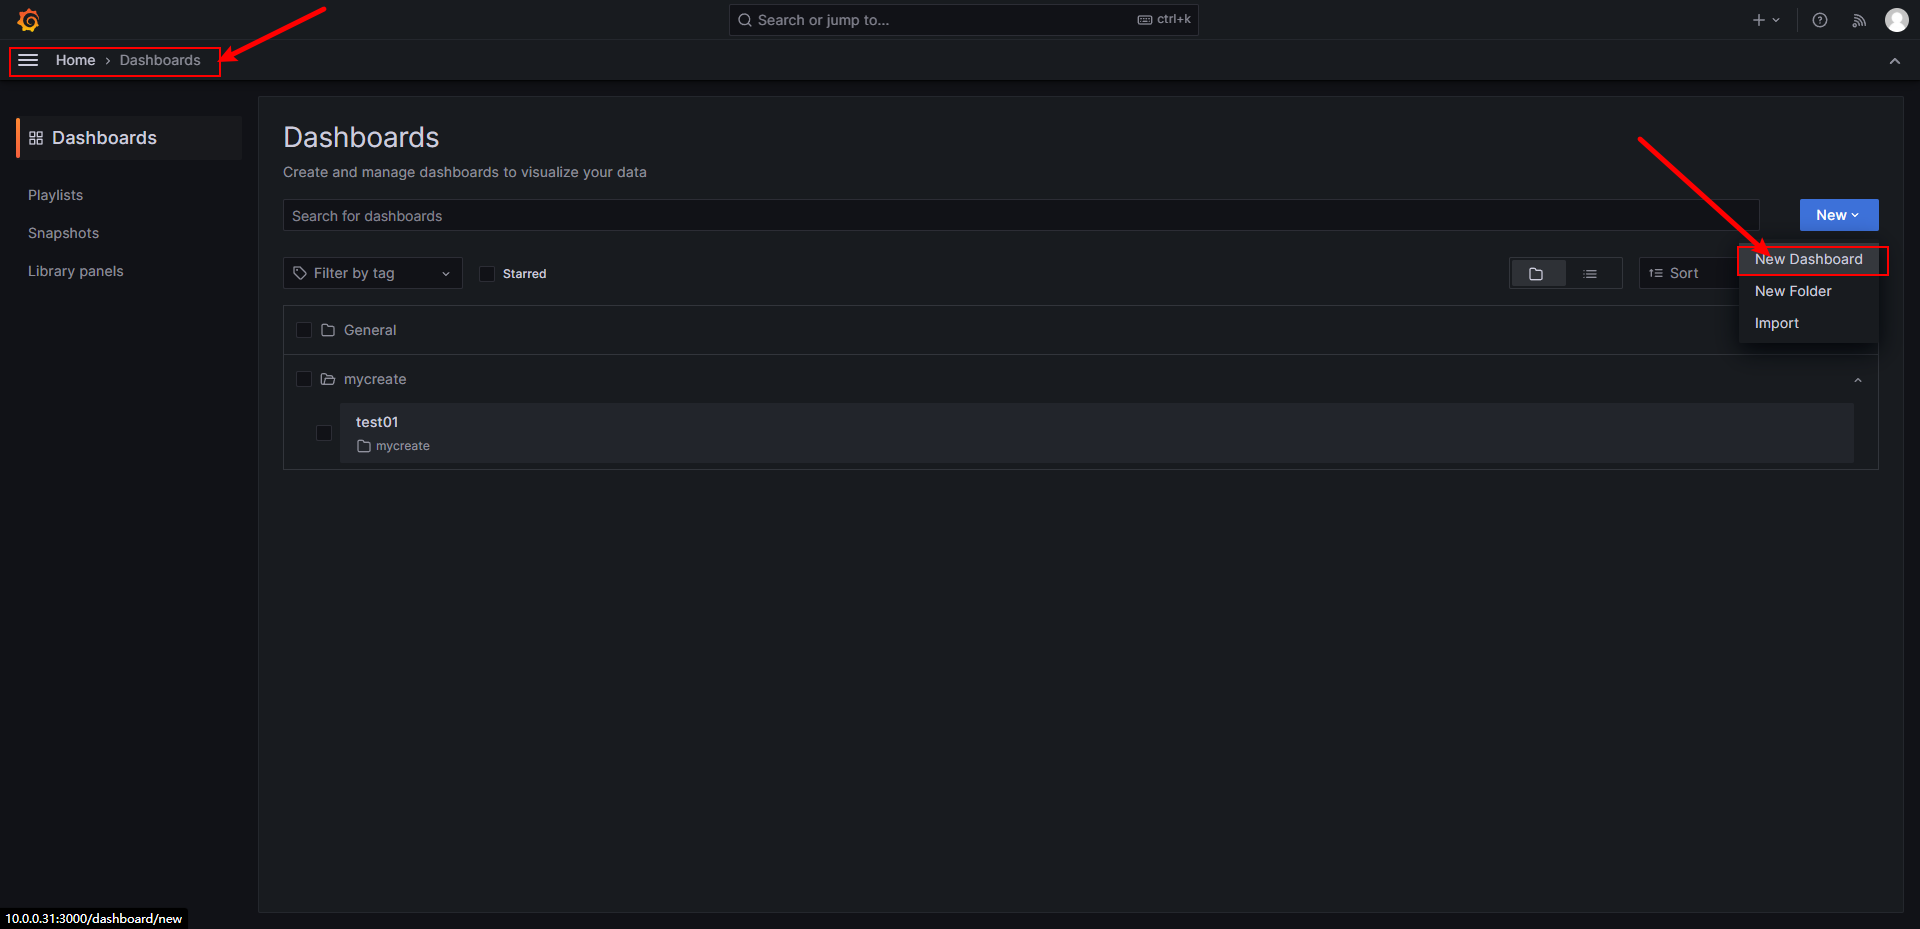Choose New Folder from the menu
1920x929 pixels.
click(x=1808, y=291)
